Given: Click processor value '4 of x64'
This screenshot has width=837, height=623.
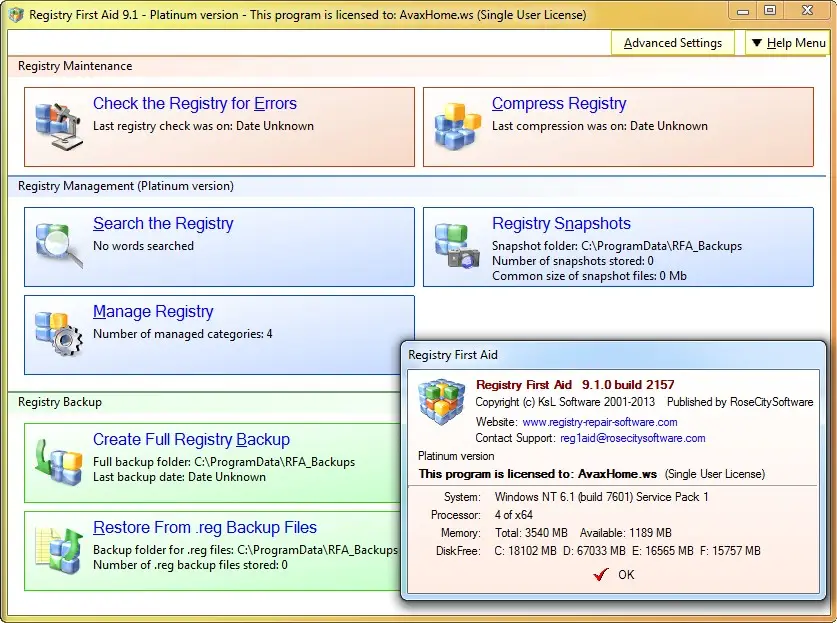Looking at the screenshot, I should 514,515.
